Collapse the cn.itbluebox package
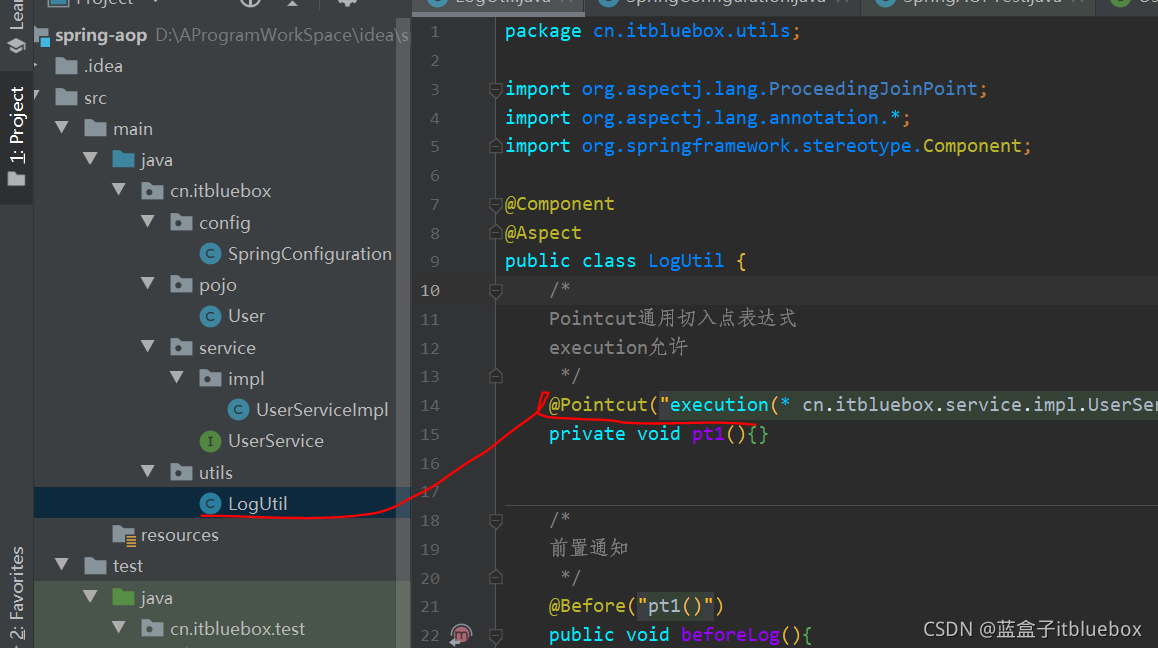 (x=119, y=189)
